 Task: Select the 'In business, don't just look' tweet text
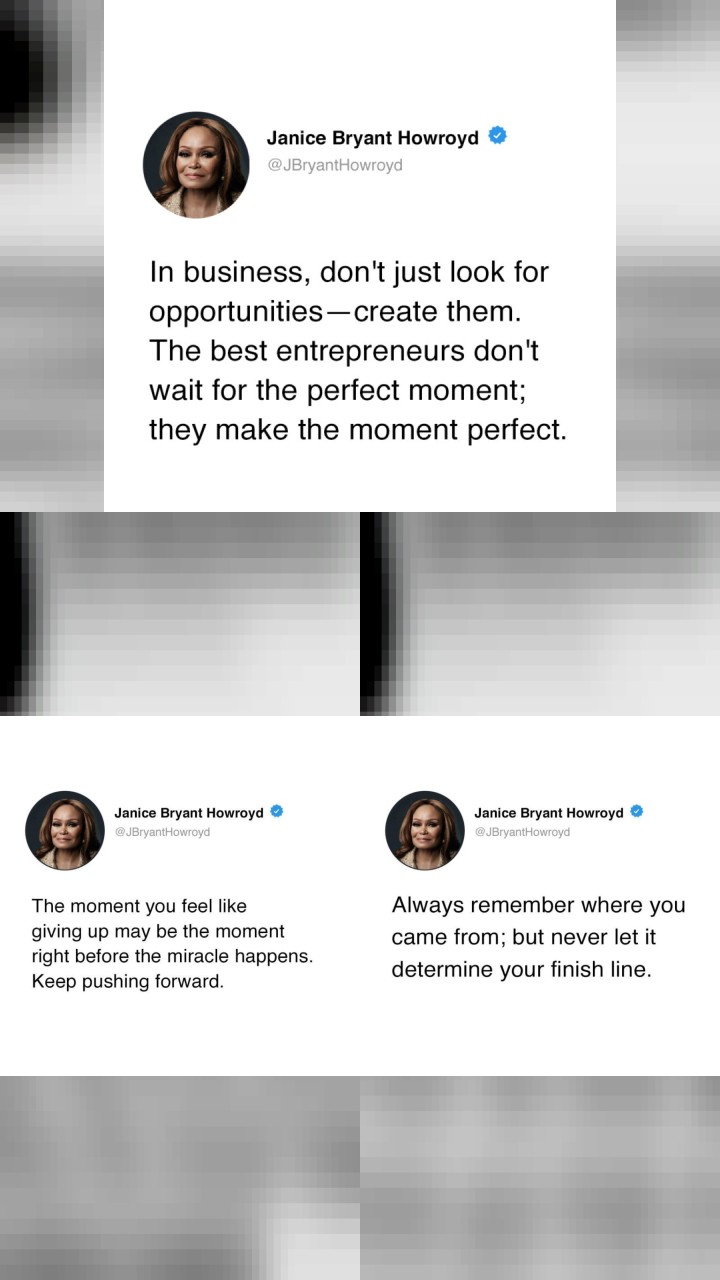pyautogui.click(x=358, y=351)
